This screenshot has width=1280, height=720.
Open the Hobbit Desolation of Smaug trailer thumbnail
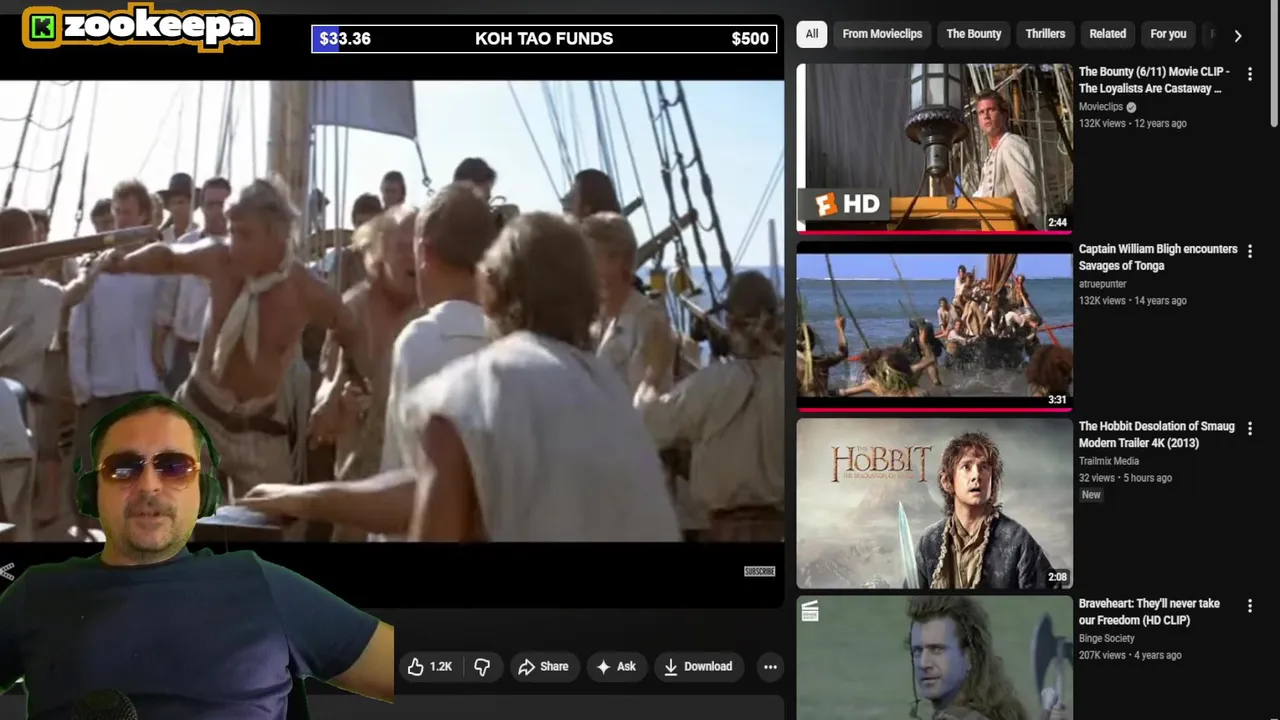pyautogui.click(x=934, y=503)
